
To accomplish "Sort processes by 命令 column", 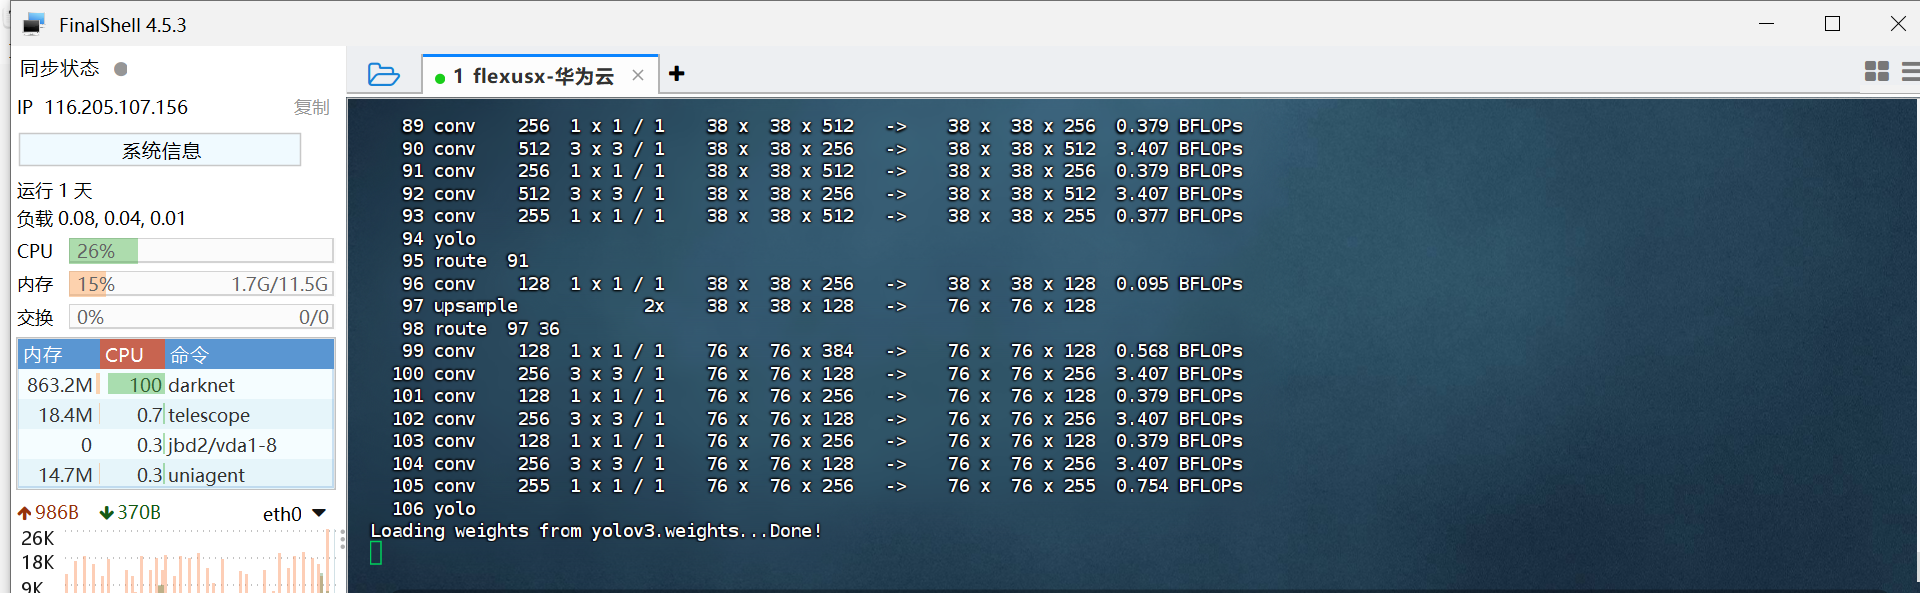I will (x=249, y=355).
